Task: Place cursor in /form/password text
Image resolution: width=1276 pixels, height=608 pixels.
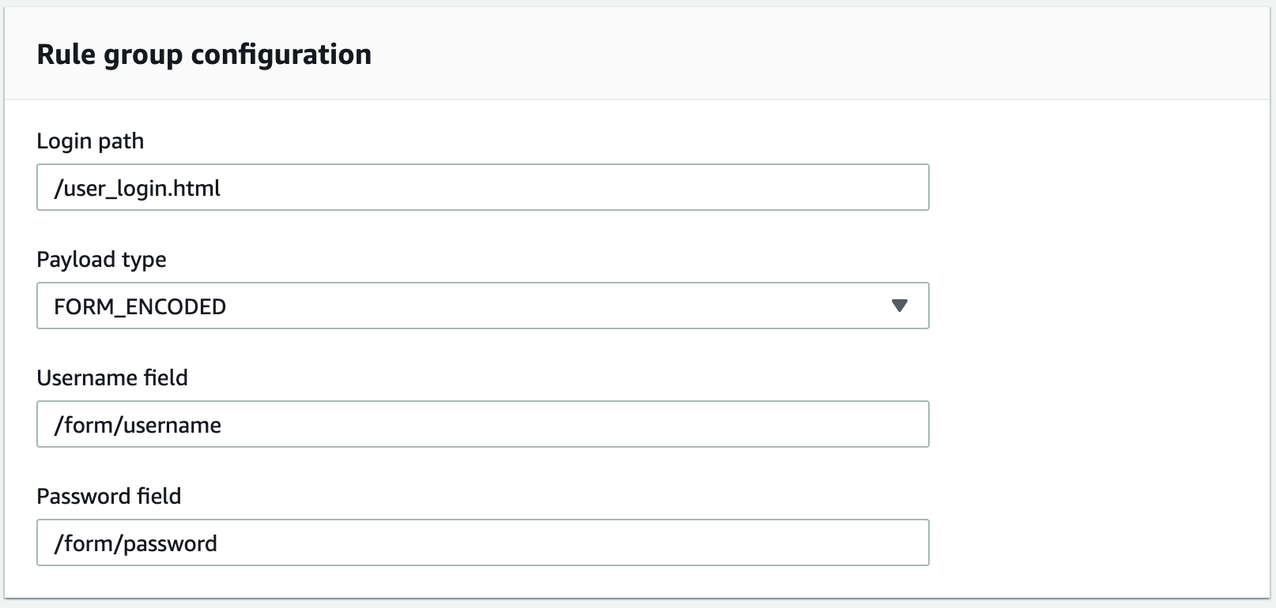Action: (x=135, y=543)
